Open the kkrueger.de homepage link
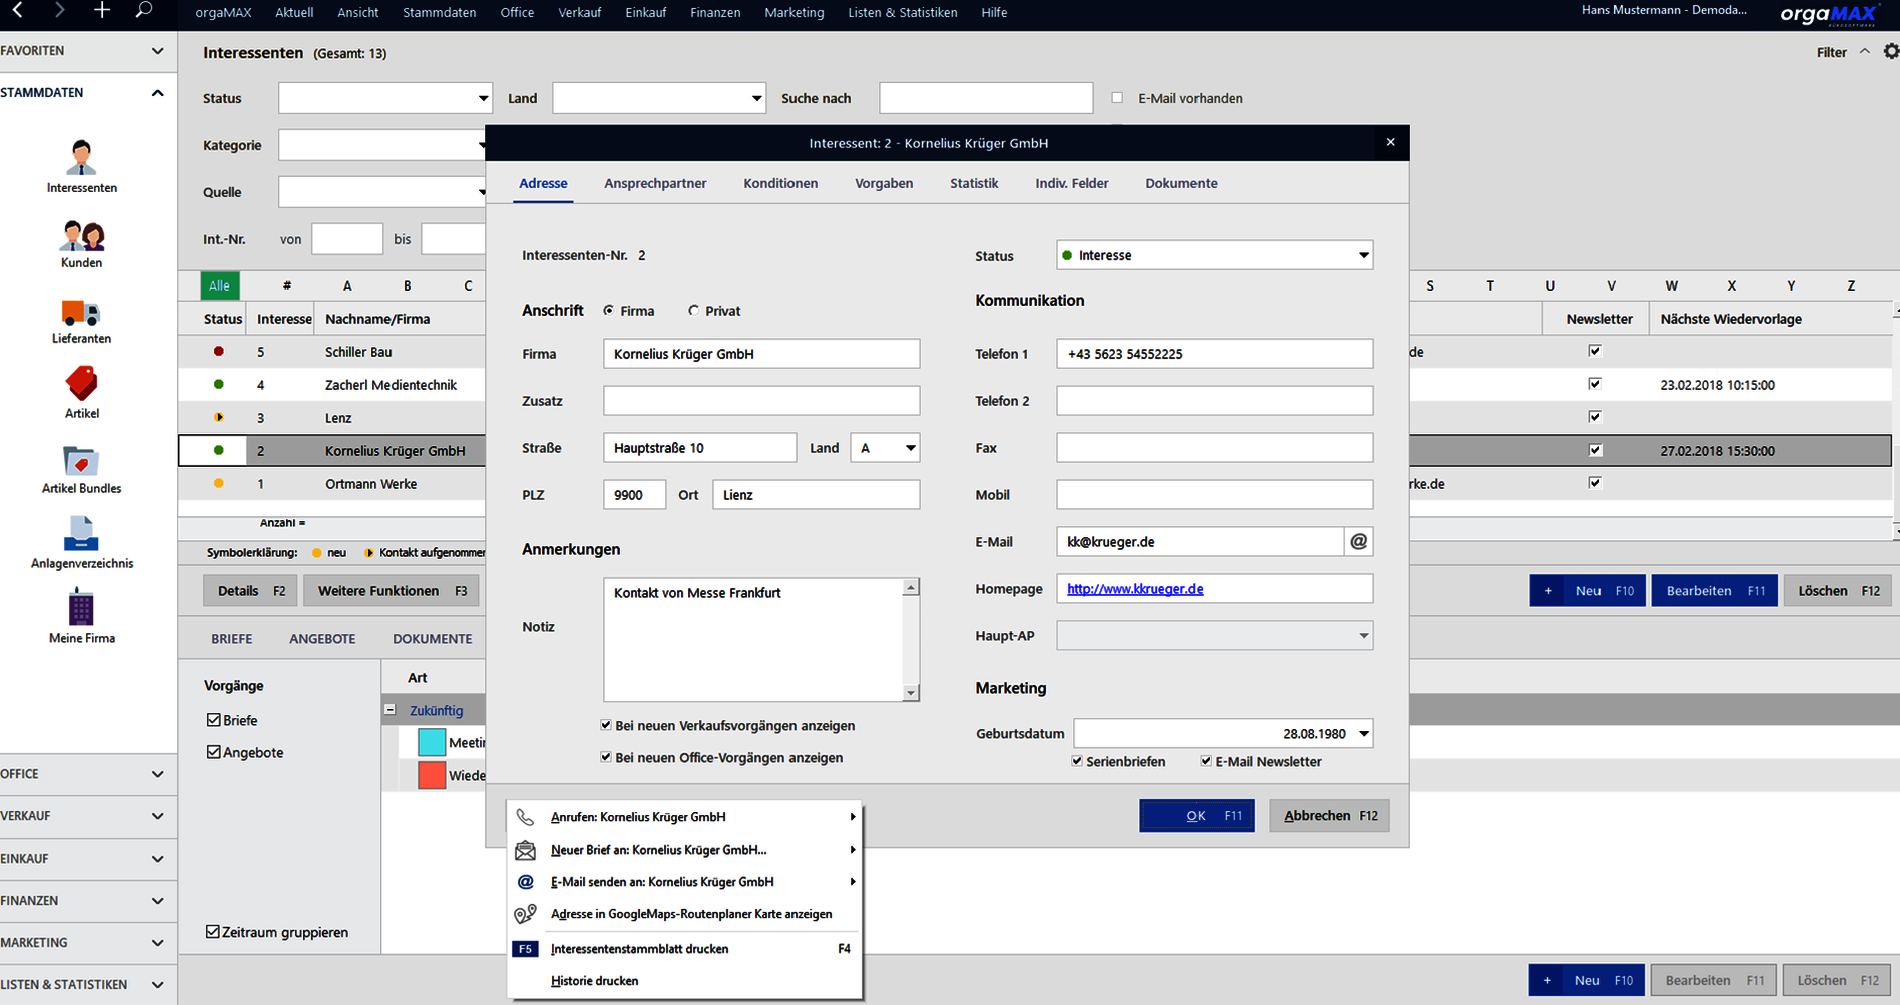The width and height of the screenshot is (1900, 1005). click(1135, 589)
